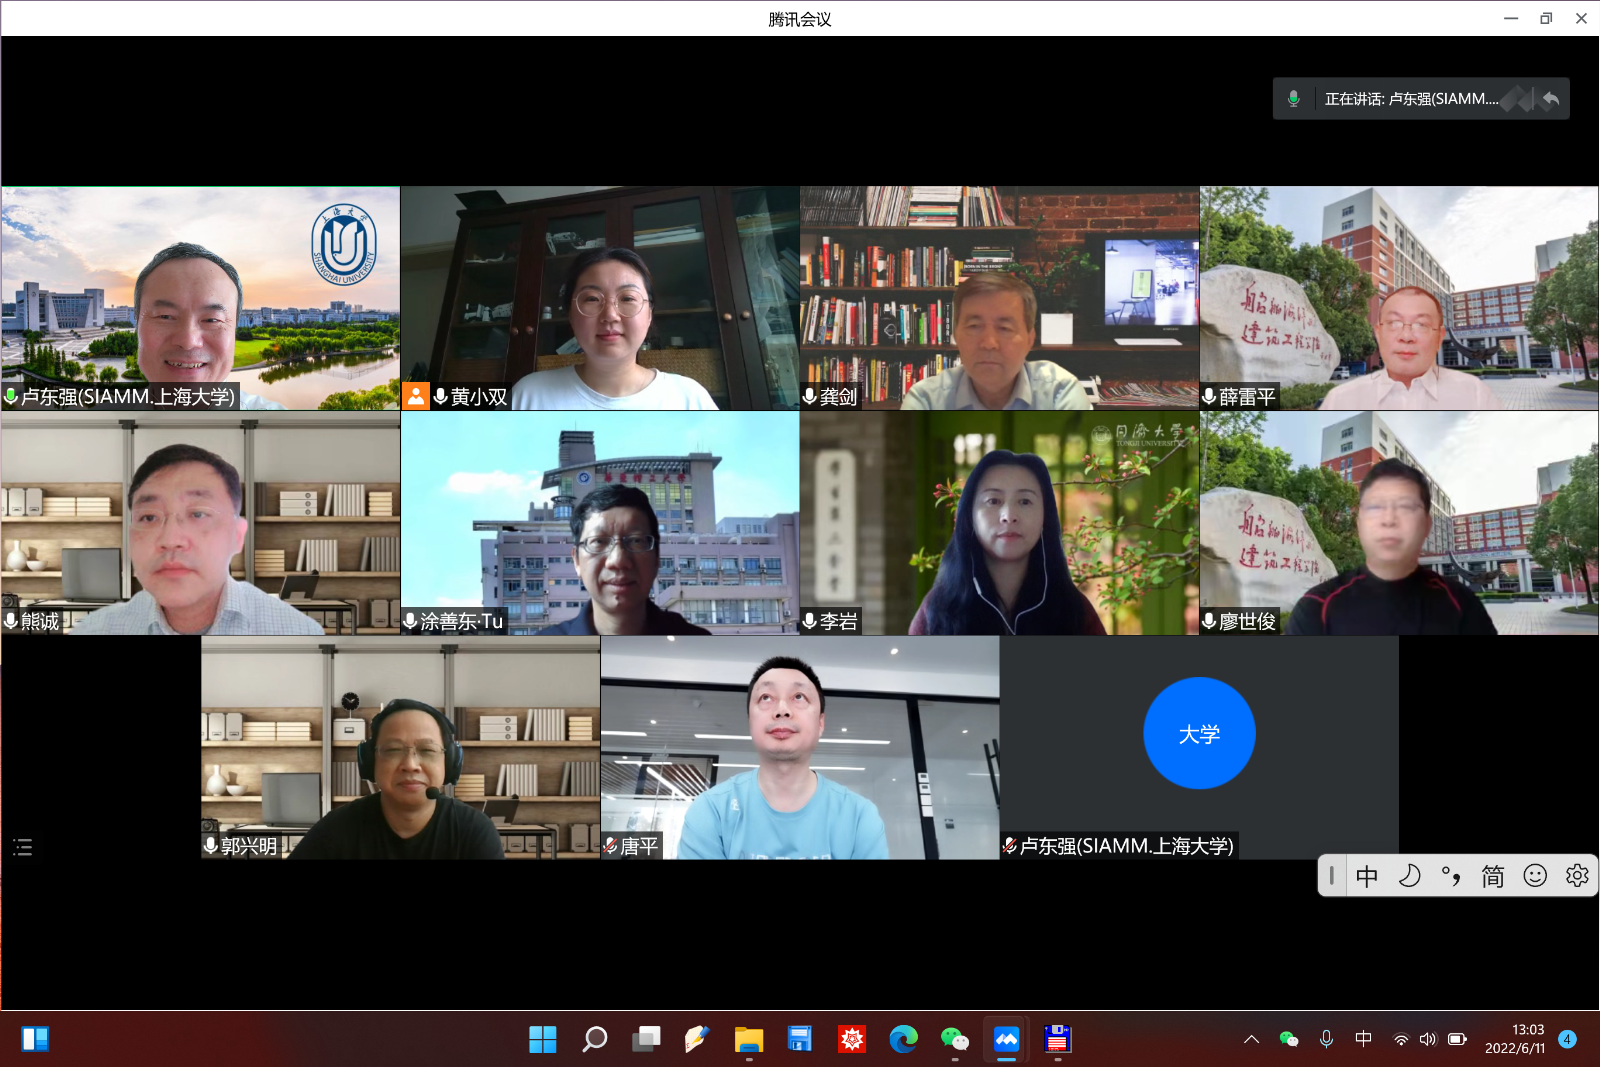Click the battery icon in system tray
The height and width of the screenshot is (1067, 1600).
[1458, 1039]
